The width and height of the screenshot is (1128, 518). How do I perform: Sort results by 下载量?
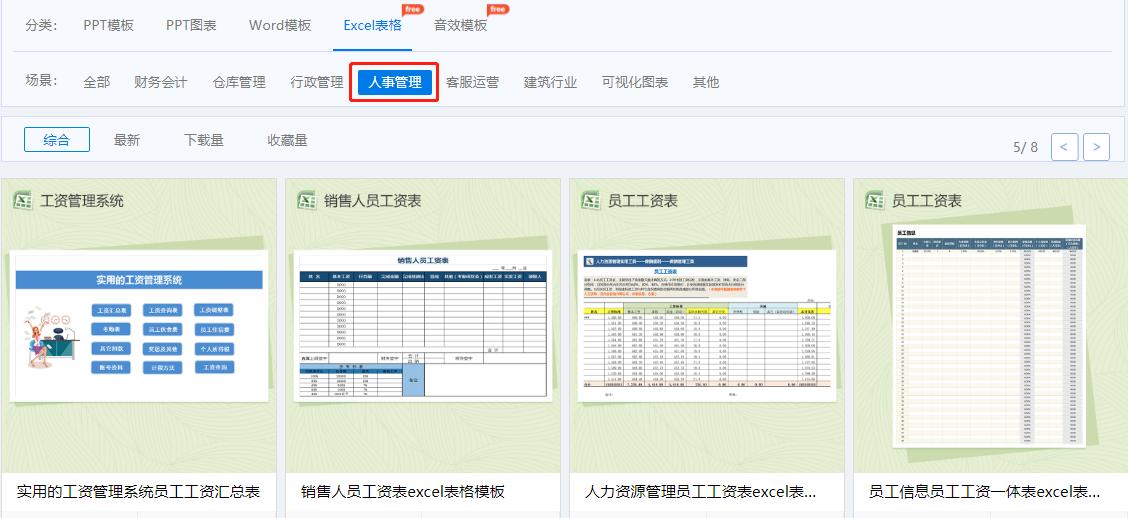204,140
